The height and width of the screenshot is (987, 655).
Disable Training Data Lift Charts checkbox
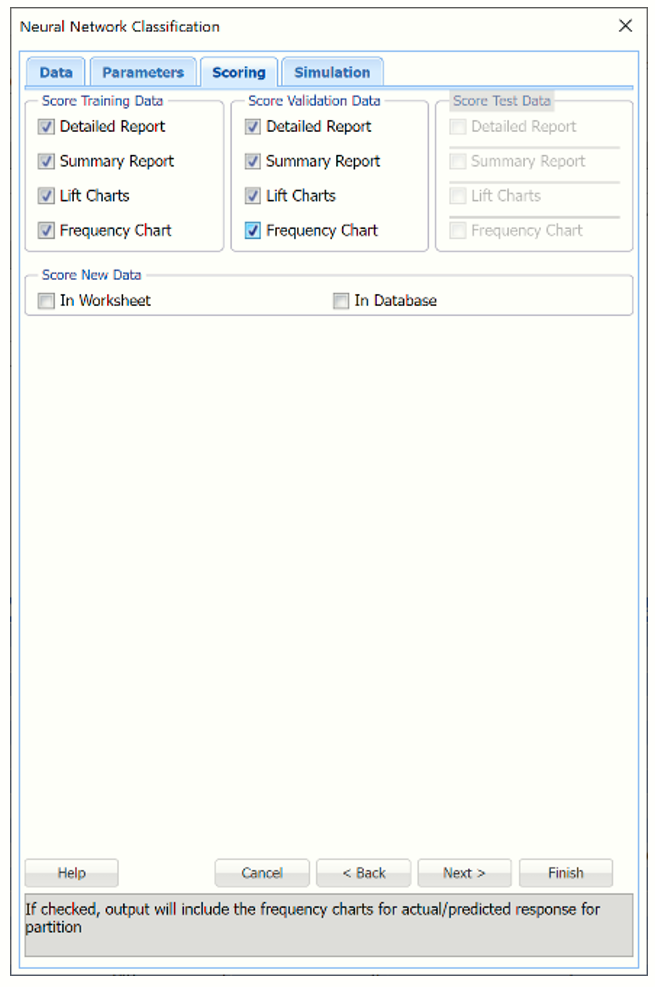(x=46, y=196)
